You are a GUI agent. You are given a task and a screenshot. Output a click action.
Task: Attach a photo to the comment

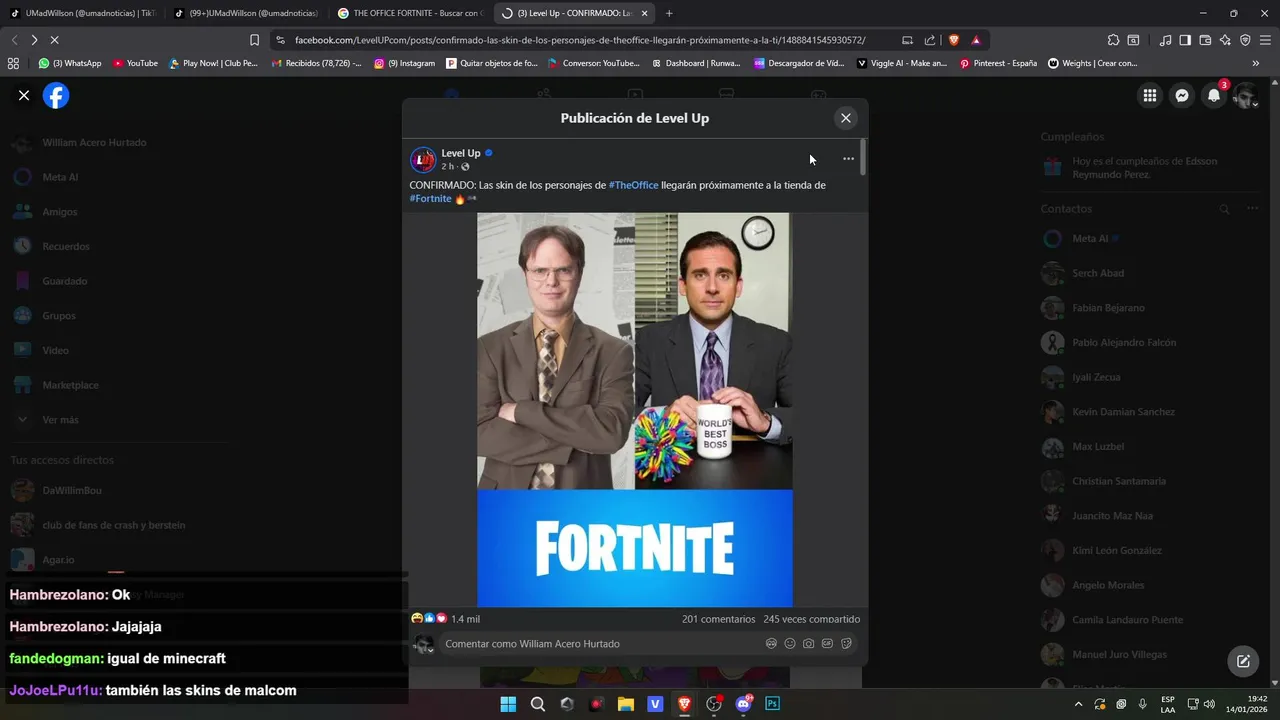(808, 644)
